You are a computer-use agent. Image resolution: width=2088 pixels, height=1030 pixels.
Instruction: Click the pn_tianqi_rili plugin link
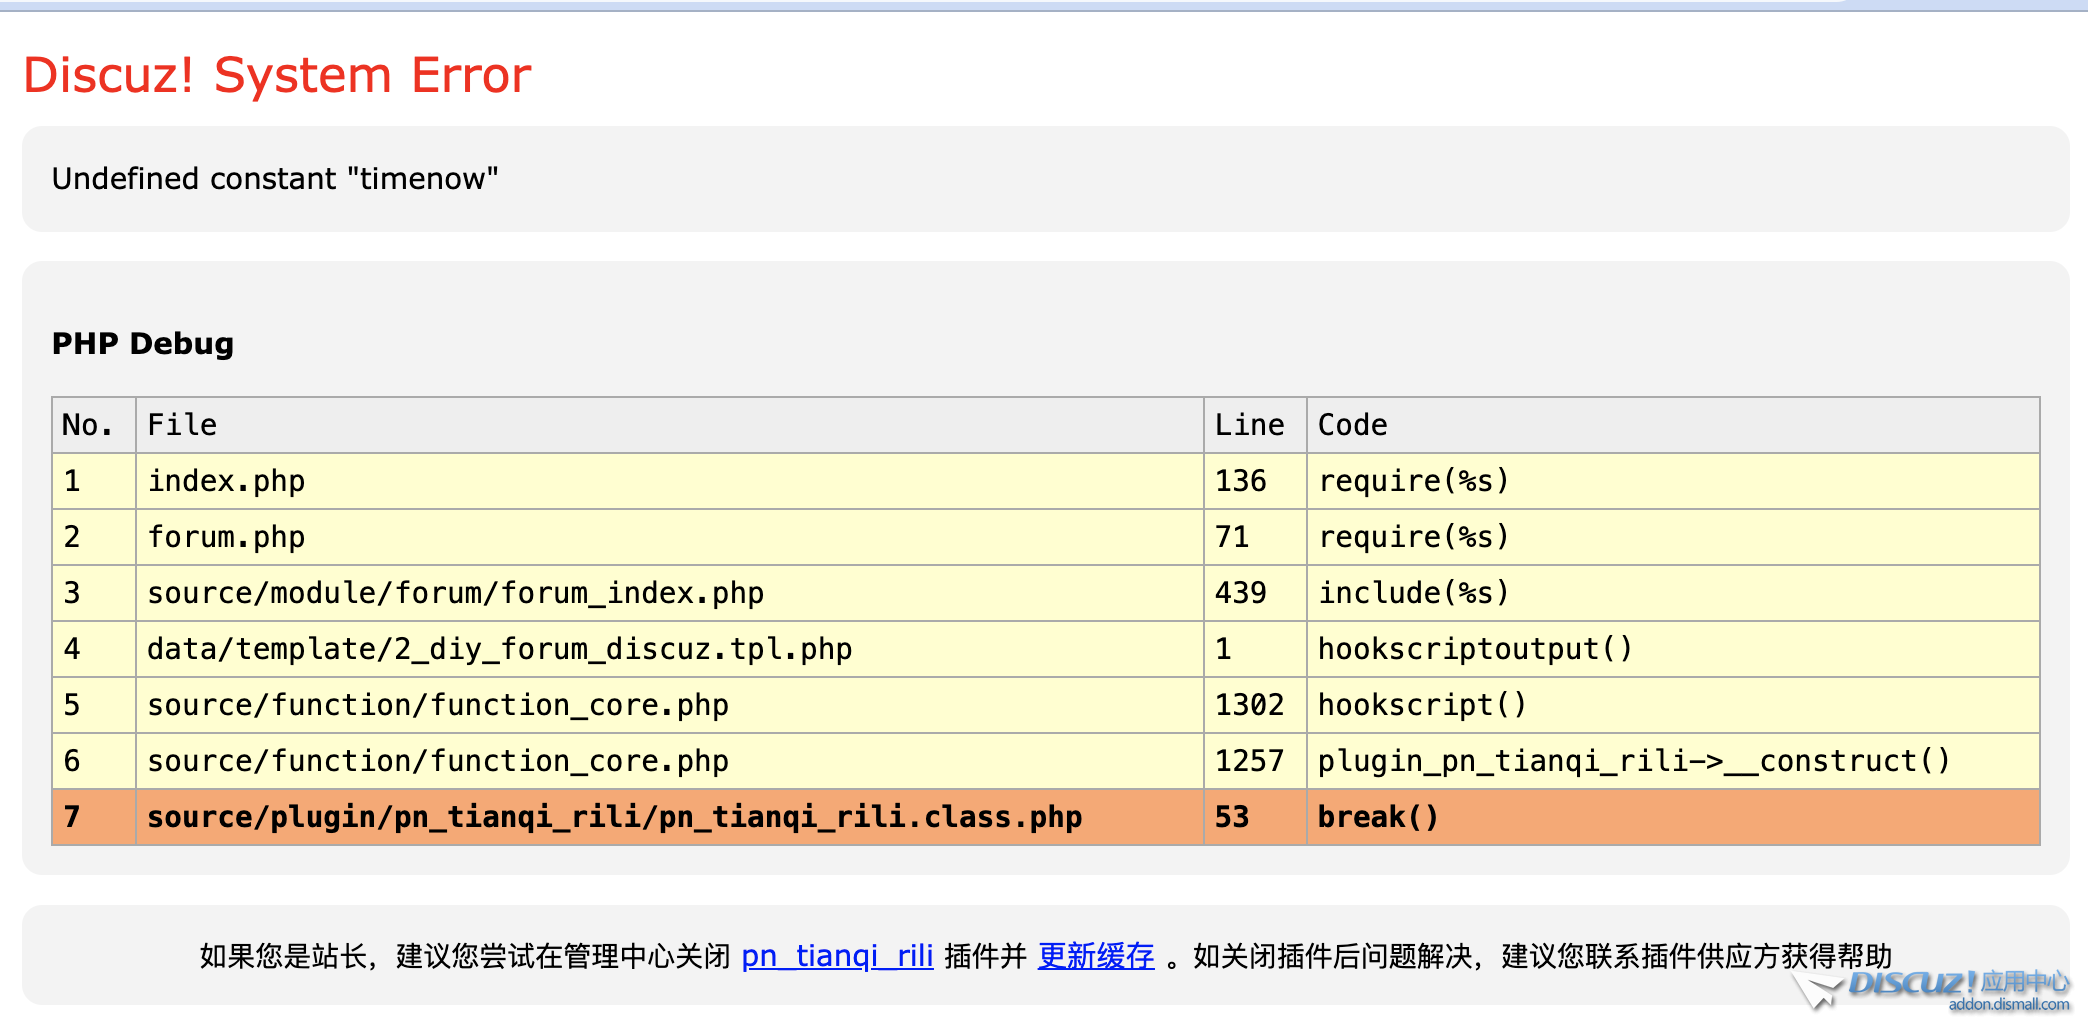tap(837, 956)
